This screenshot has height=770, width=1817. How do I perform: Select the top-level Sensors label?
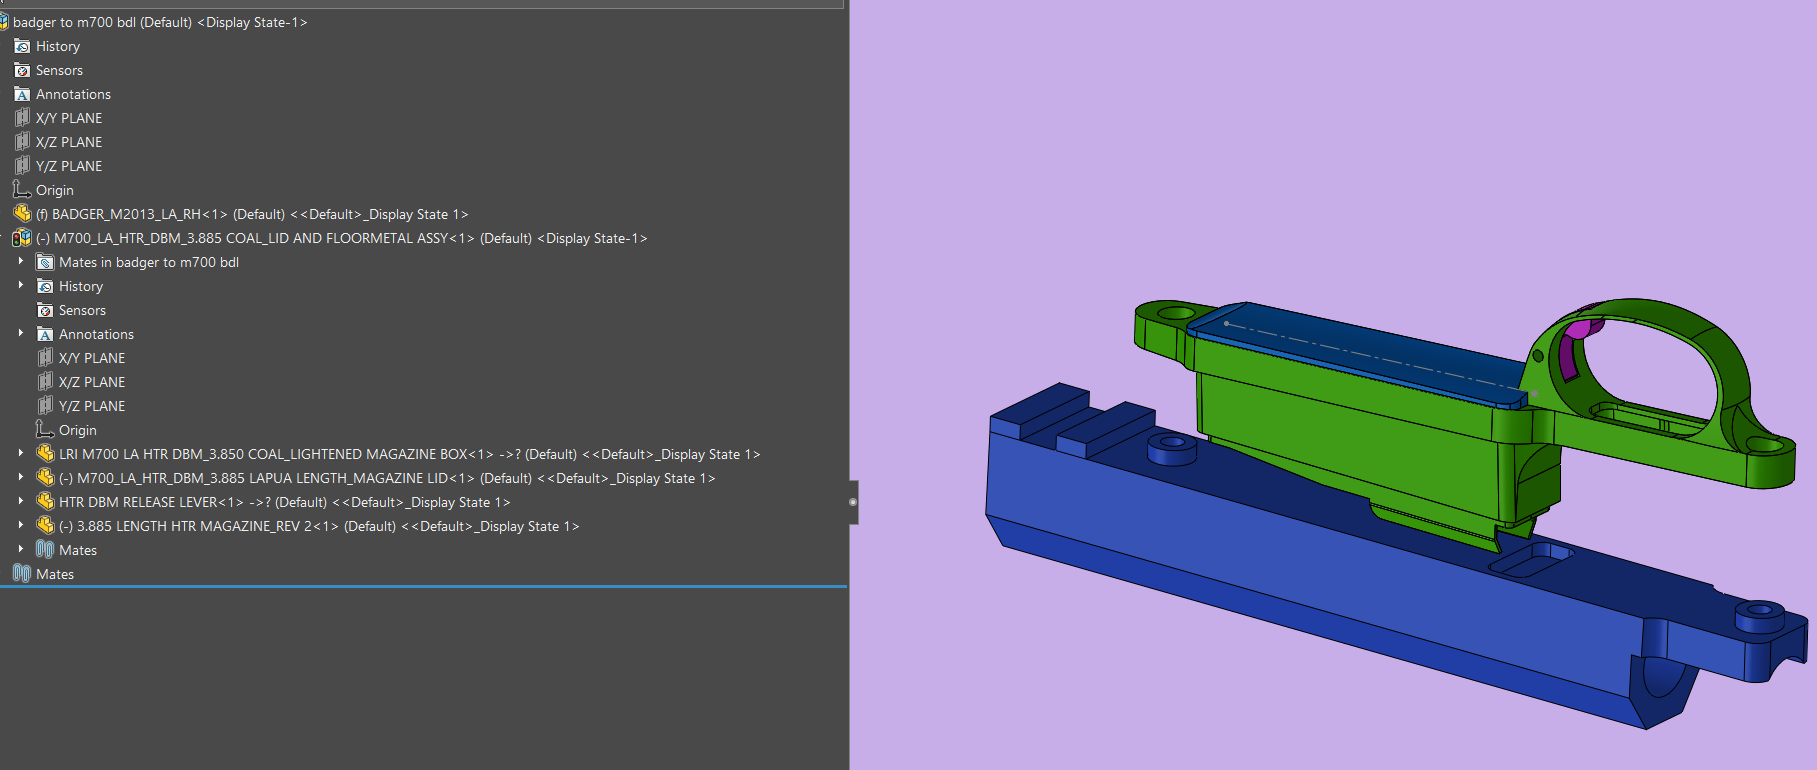(x=59, y=70)
